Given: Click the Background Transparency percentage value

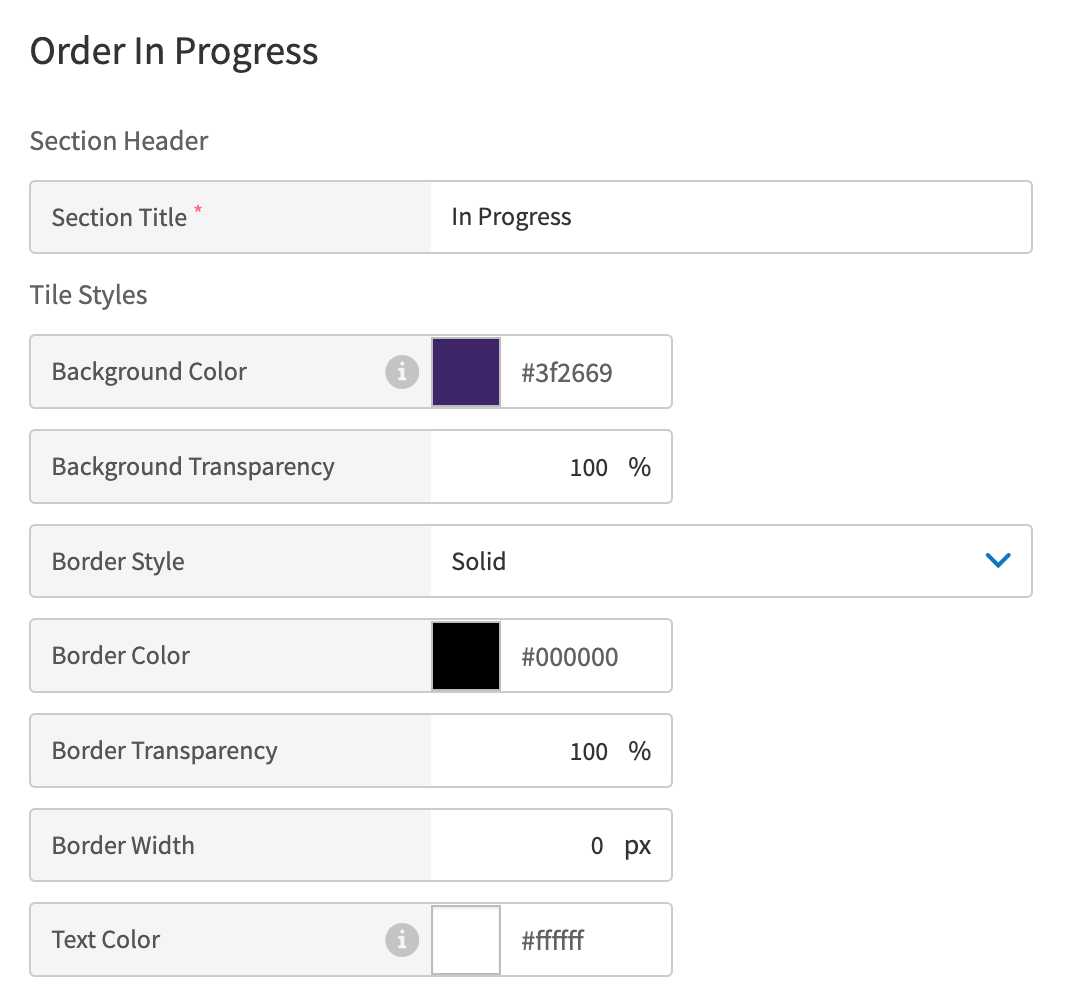Looking at the screenshot, I should click(589, 467).
